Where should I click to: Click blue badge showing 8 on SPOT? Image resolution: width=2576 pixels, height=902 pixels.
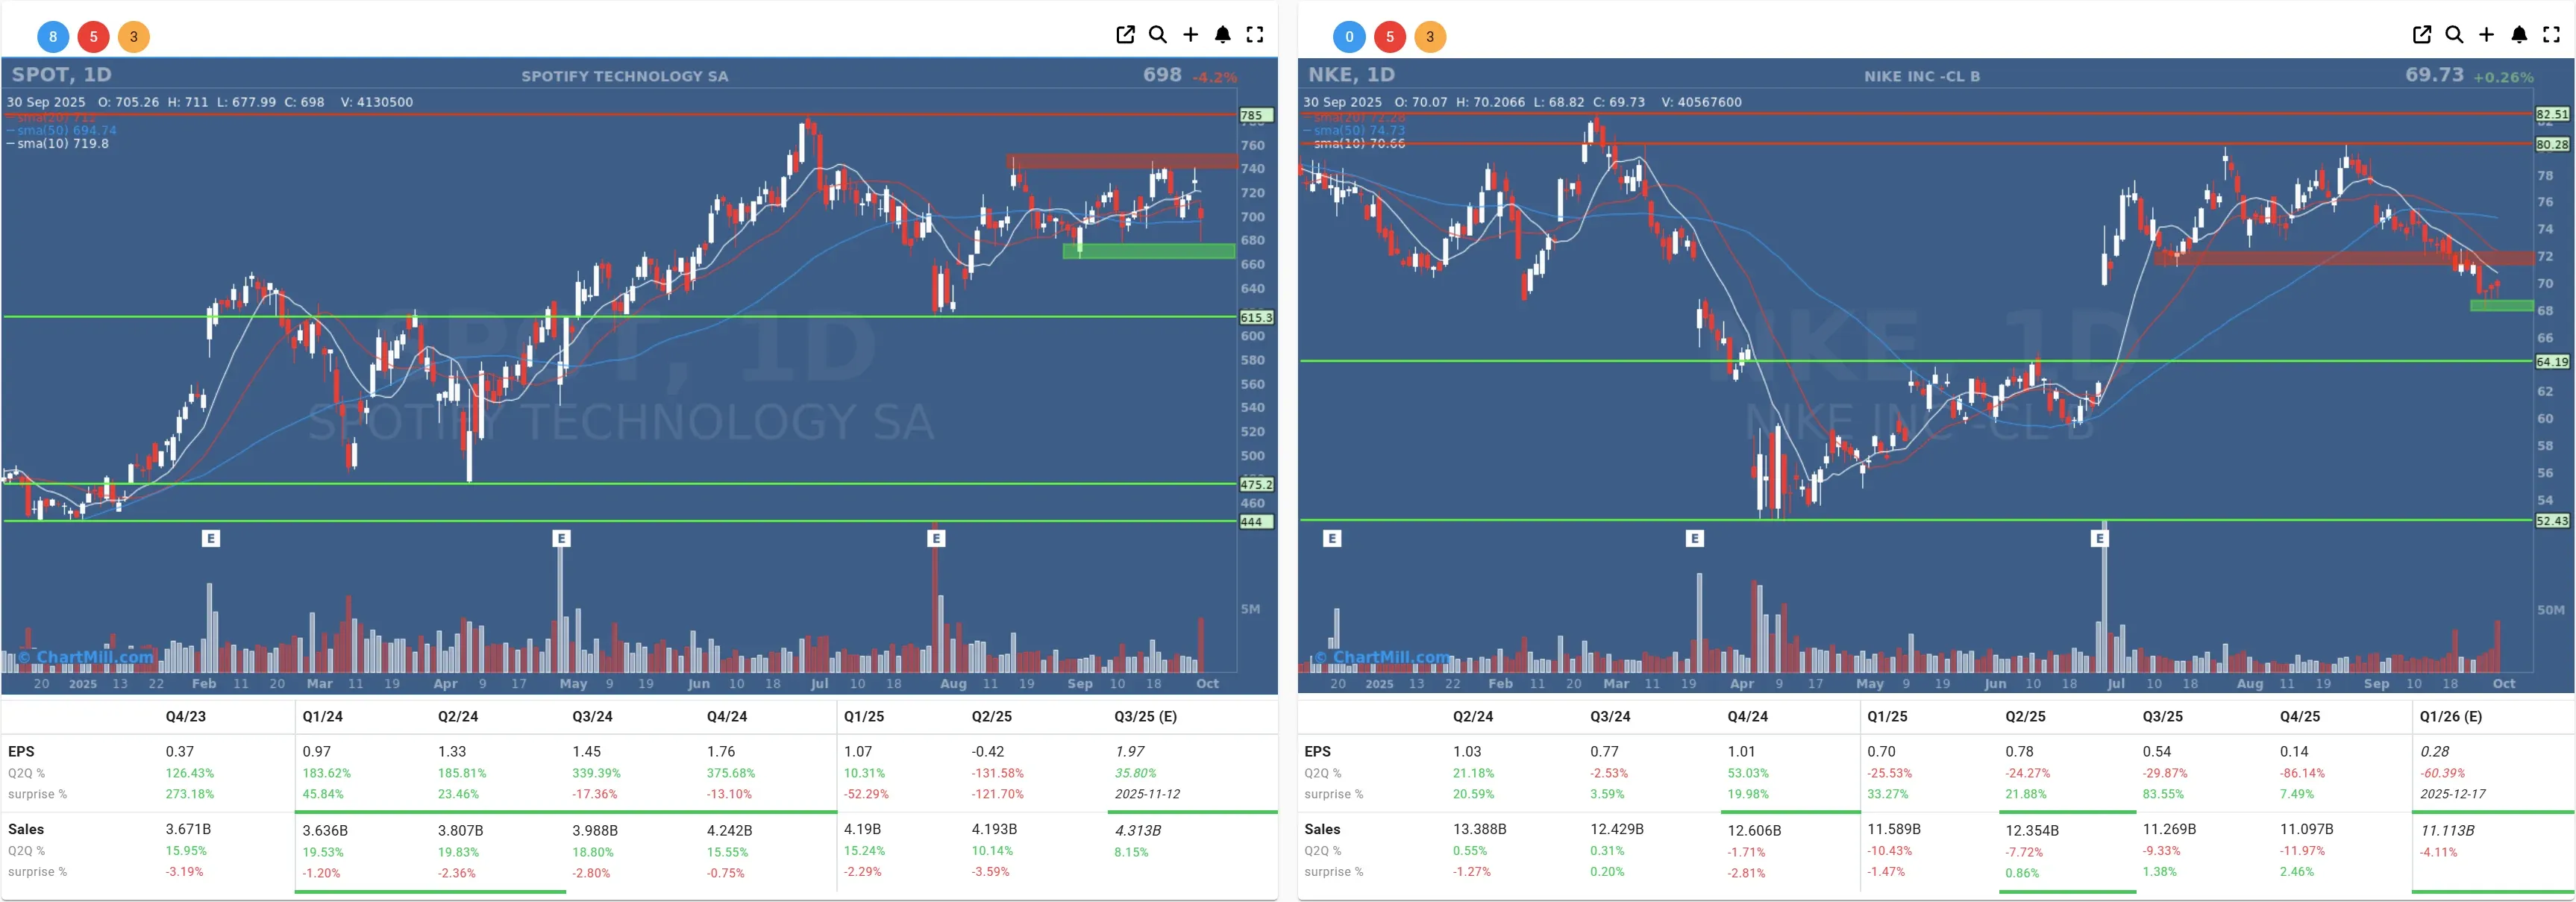[x=53, y=37]
